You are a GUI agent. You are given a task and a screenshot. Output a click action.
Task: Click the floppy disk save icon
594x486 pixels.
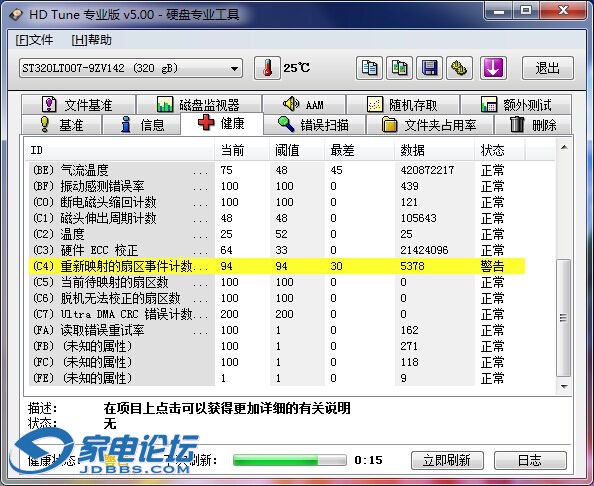click(429, 68)
